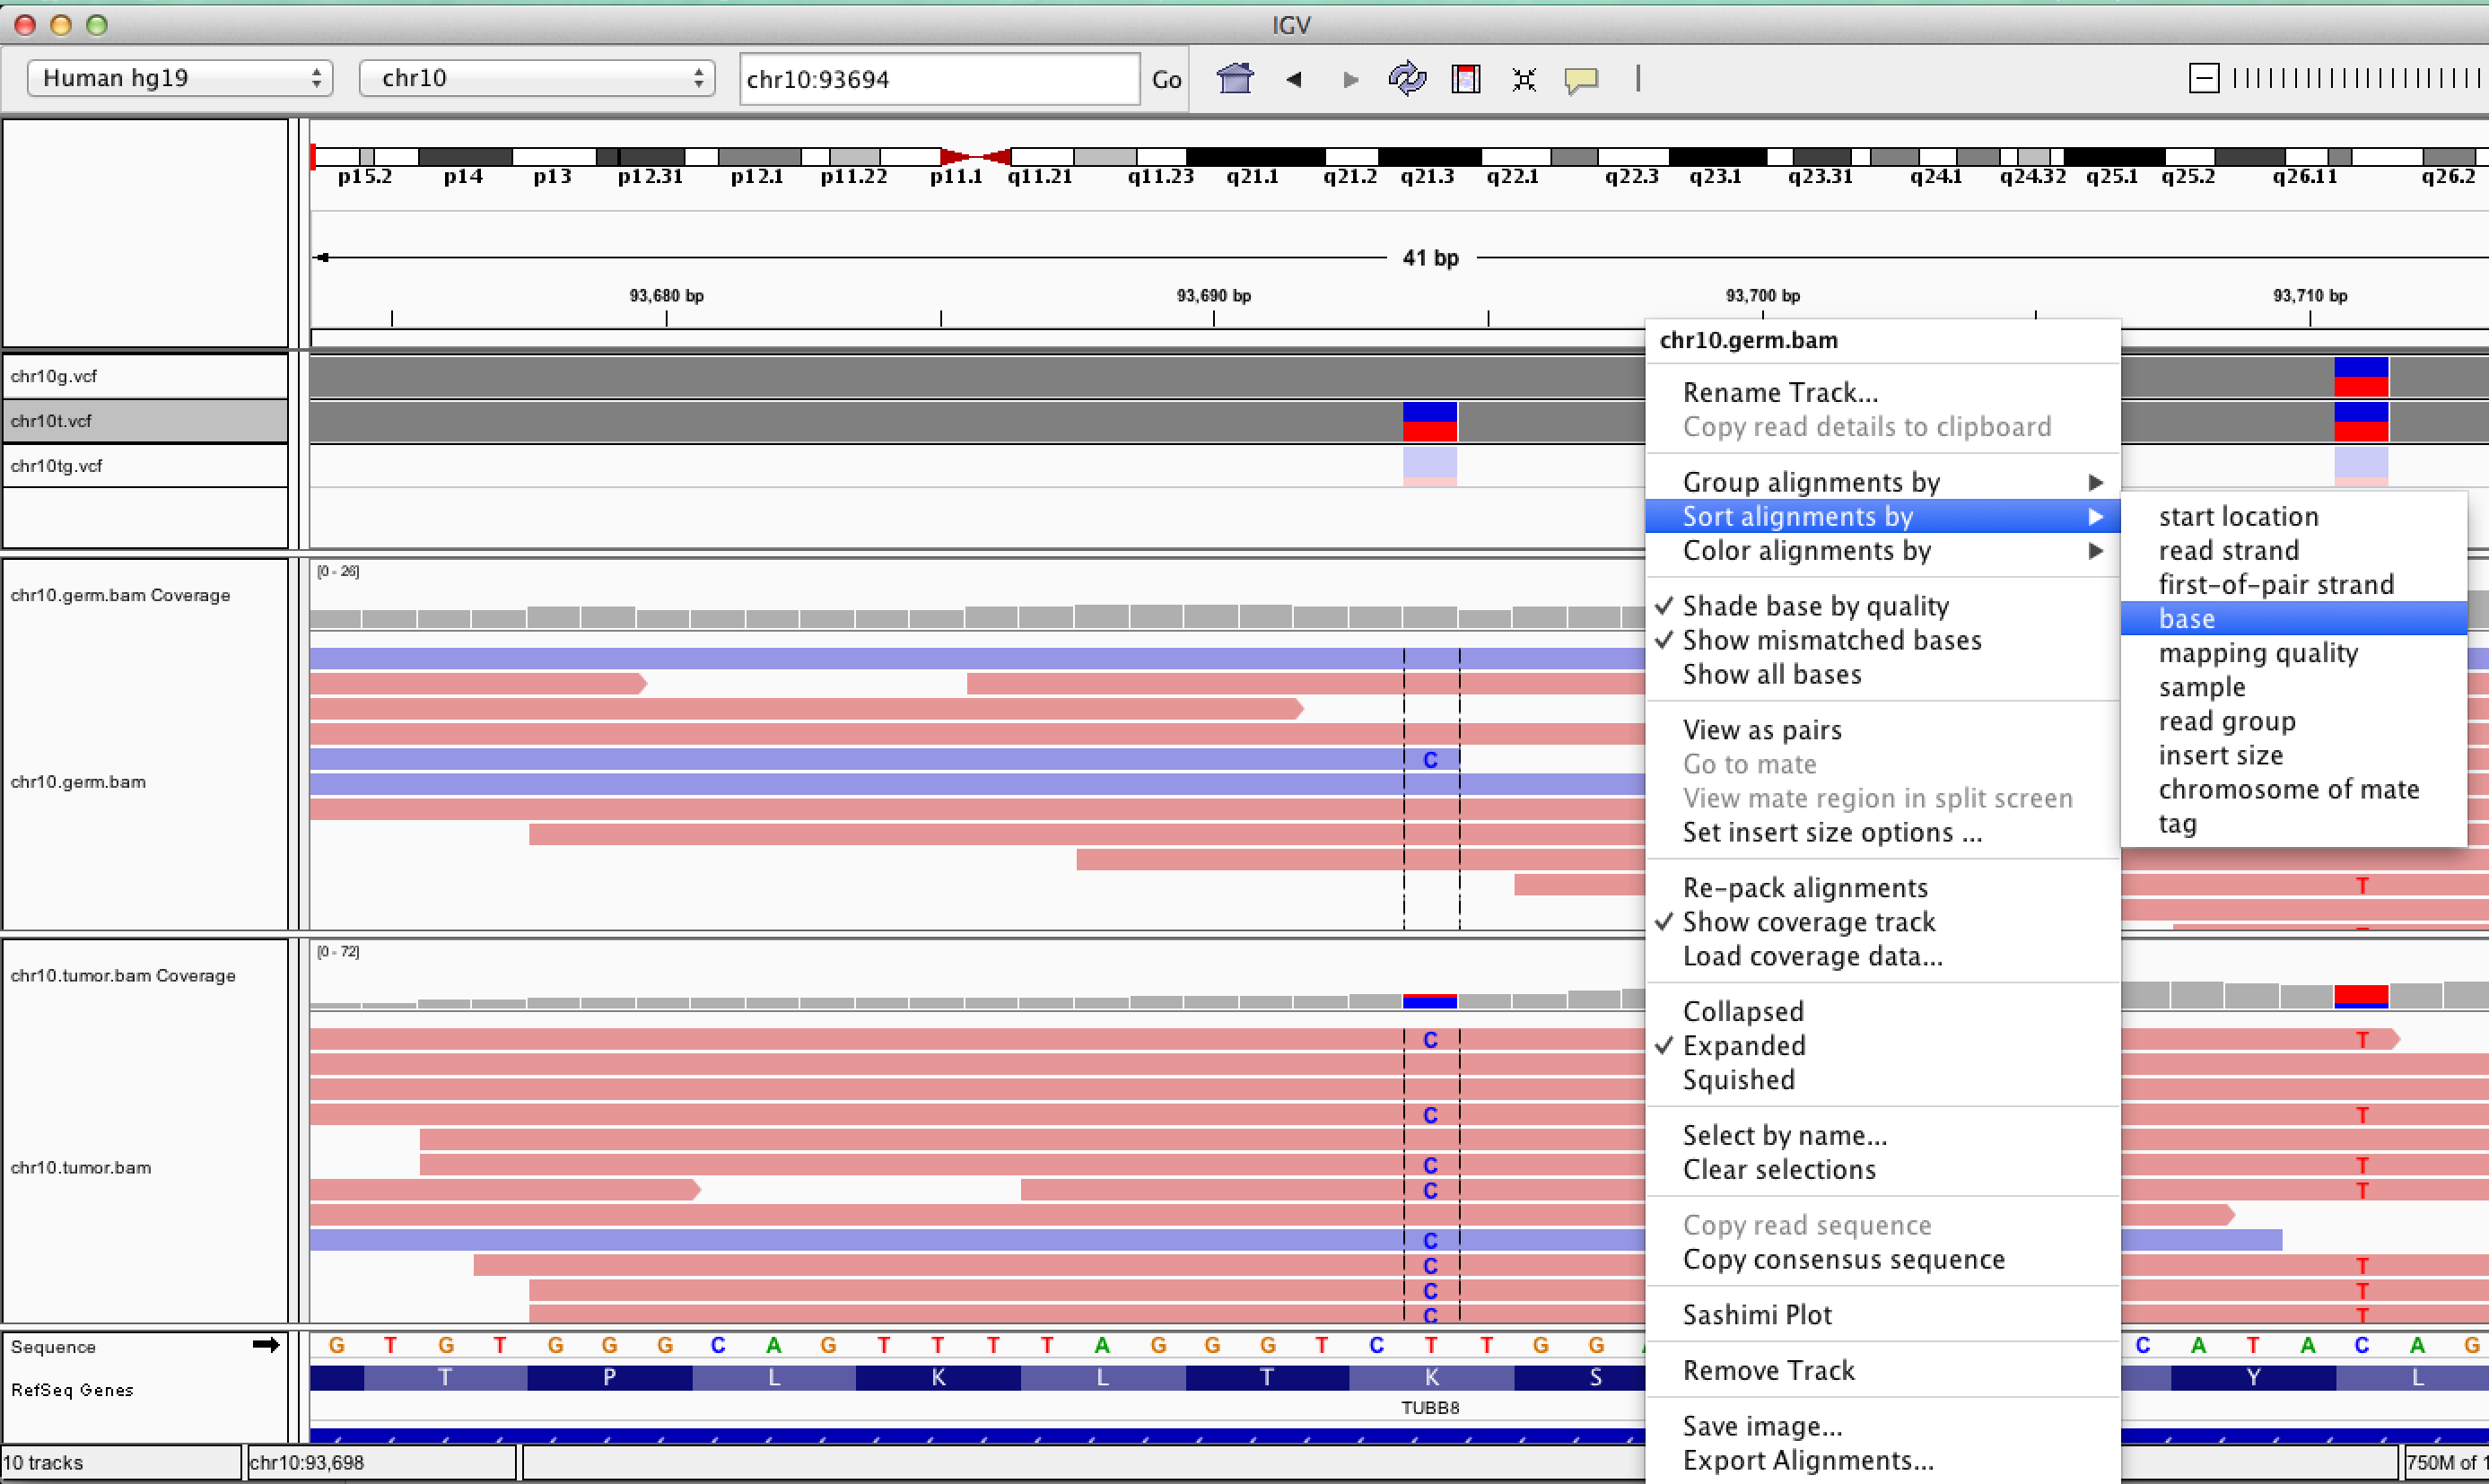Select the chr10g.vcf track name

(x=54, y=376)
